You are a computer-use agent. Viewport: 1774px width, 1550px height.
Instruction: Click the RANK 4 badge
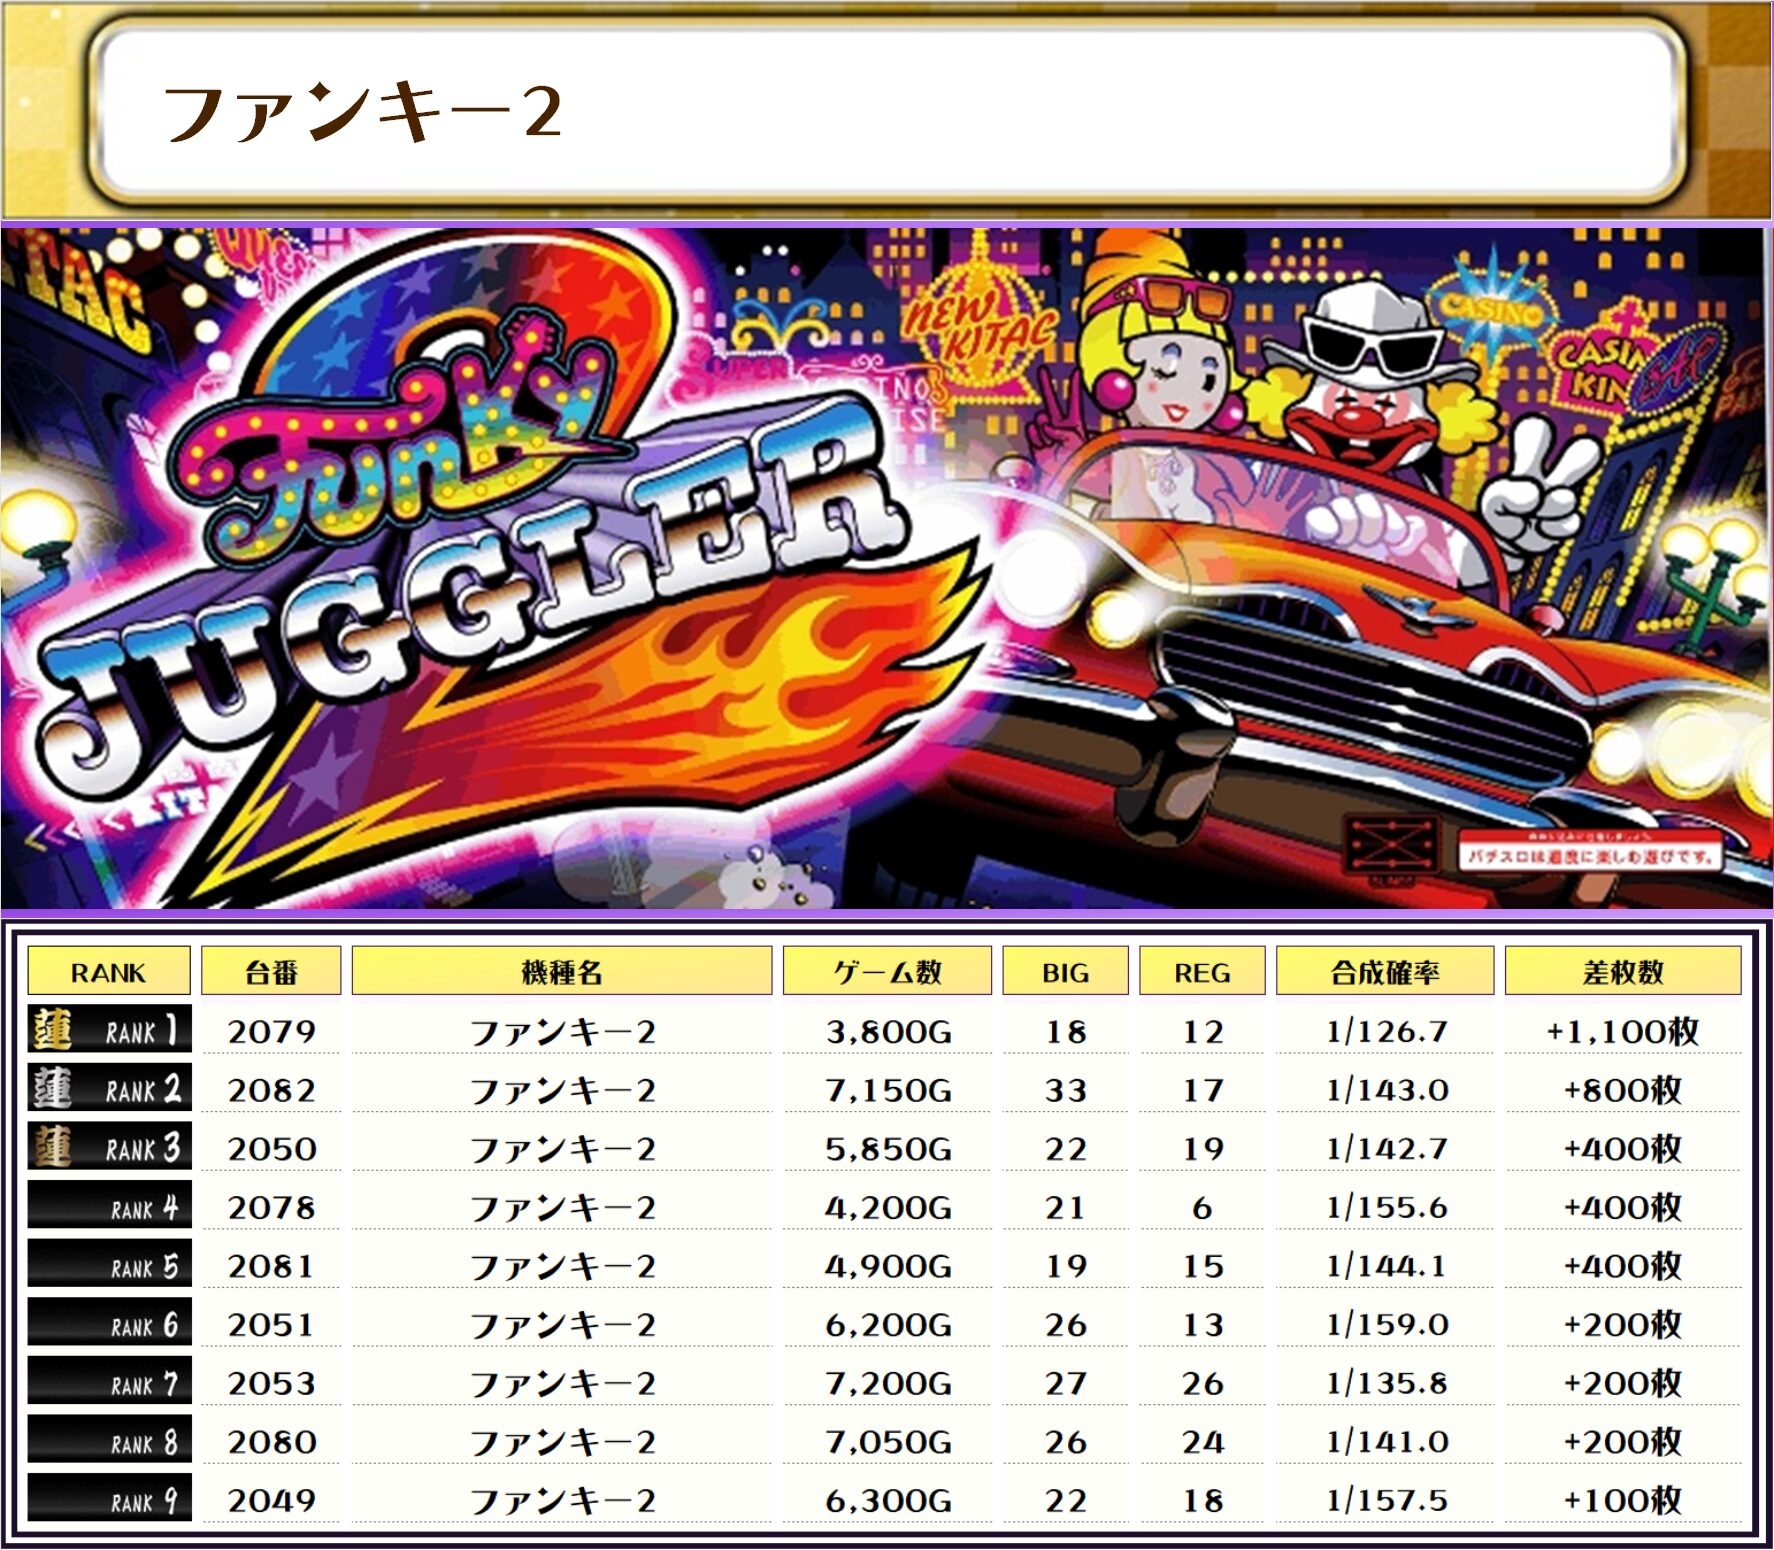point(108,1207)
